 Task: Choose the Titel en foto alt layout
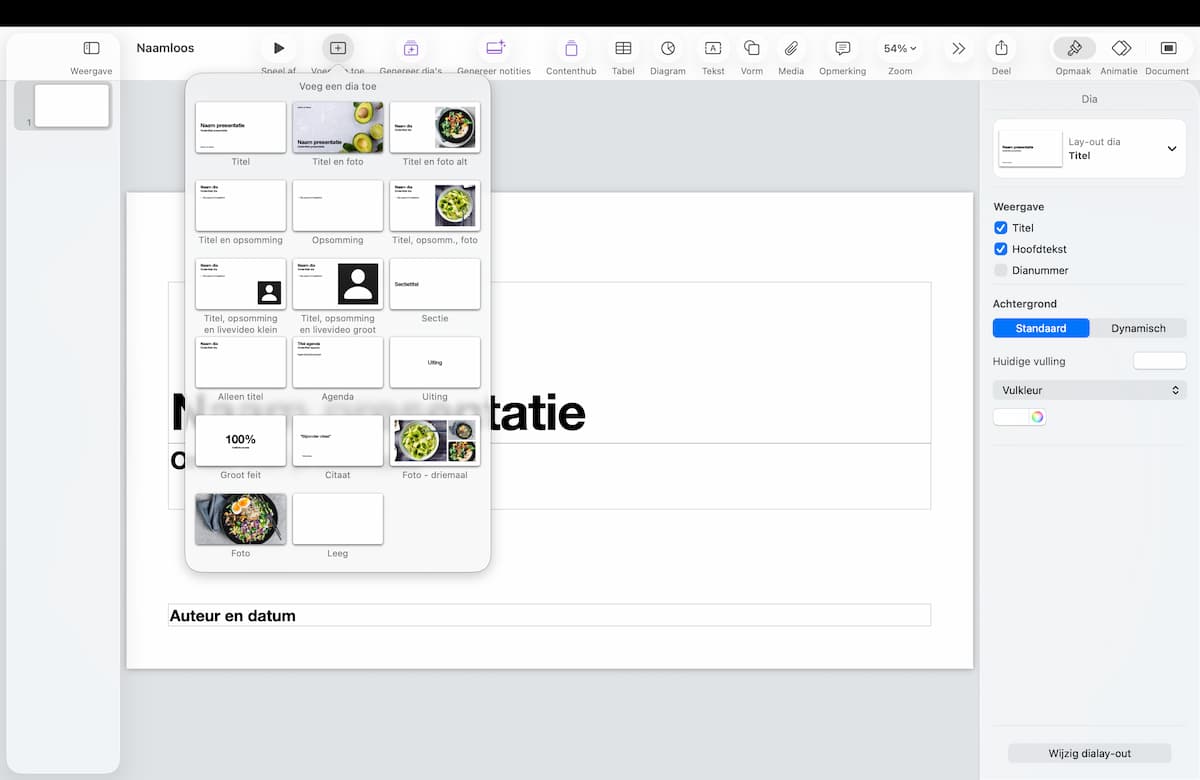(x=435, y=127)
